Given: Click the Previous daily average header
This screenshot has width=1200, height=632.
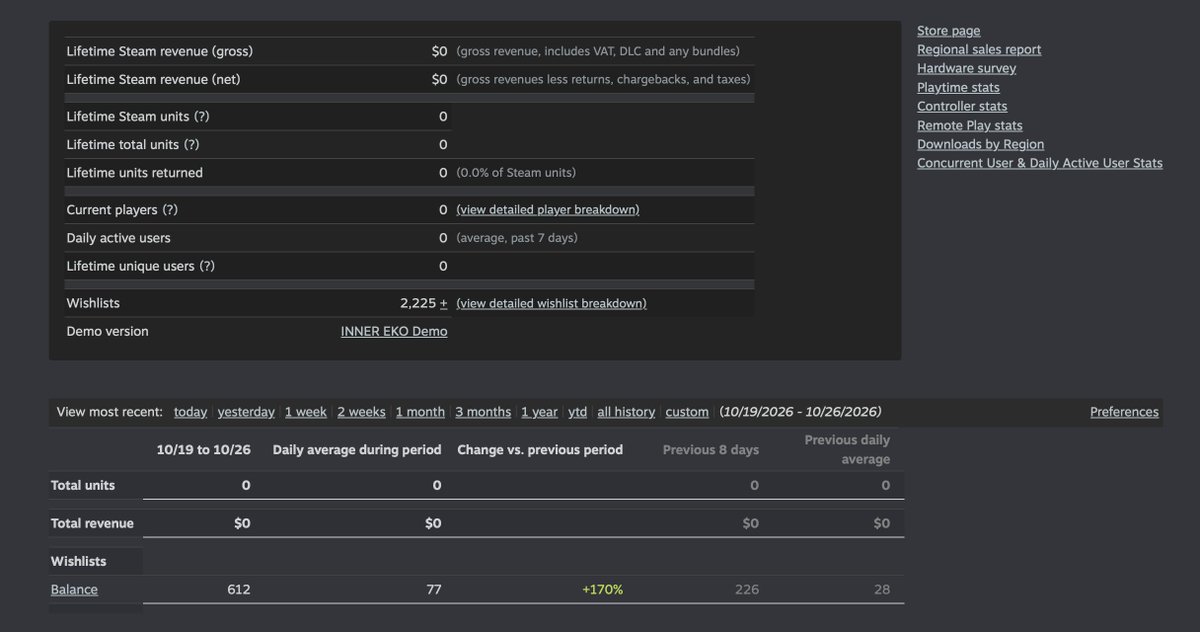Looking at the screenshot, I should coord(847,450).
